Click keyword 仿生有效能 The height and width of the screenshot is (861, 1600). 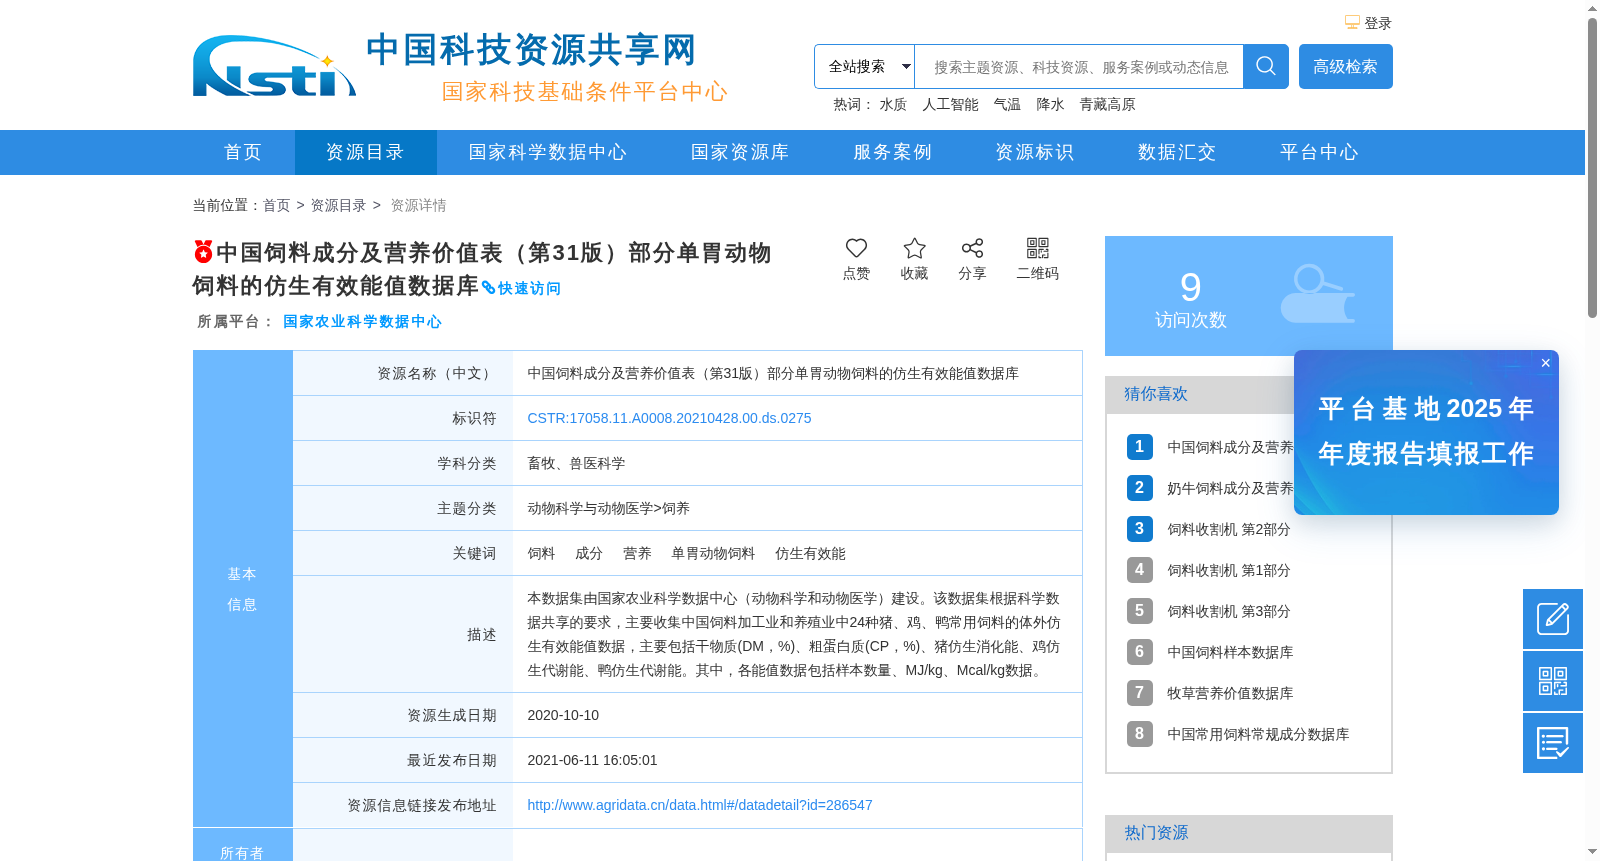tap(810, 553)
